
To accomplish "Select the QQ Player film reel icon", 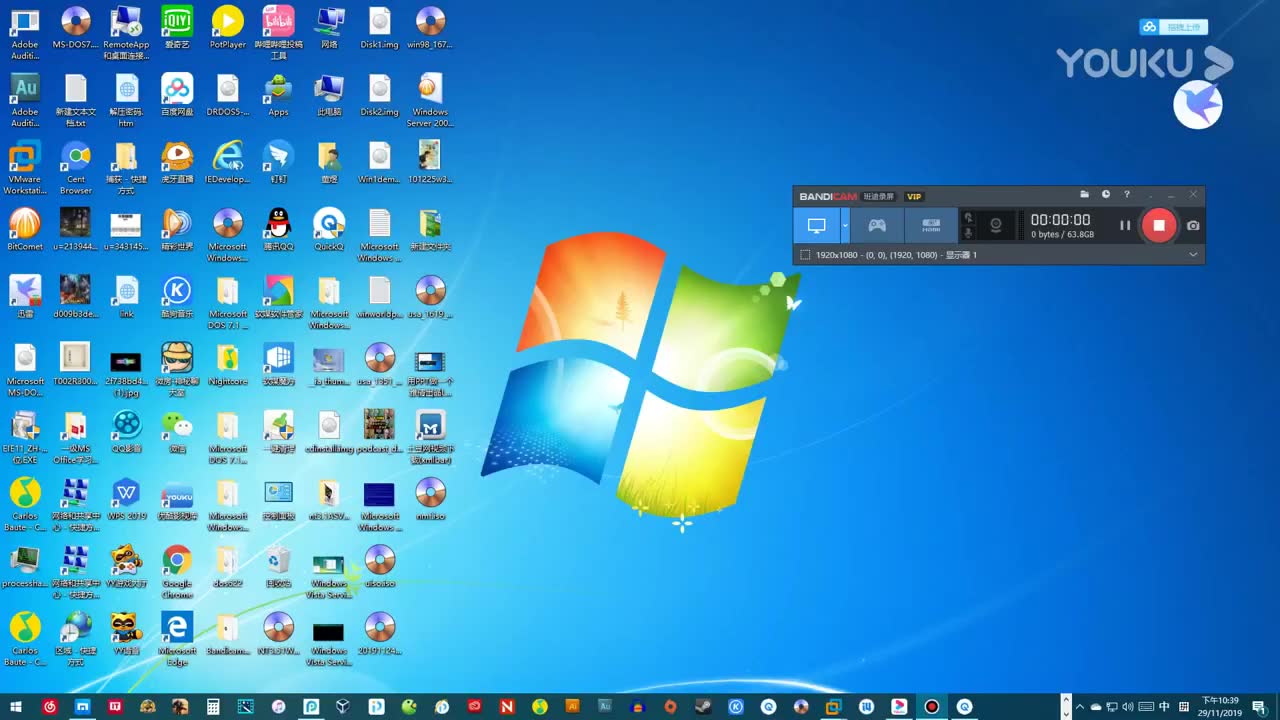I will click(126, 432).
